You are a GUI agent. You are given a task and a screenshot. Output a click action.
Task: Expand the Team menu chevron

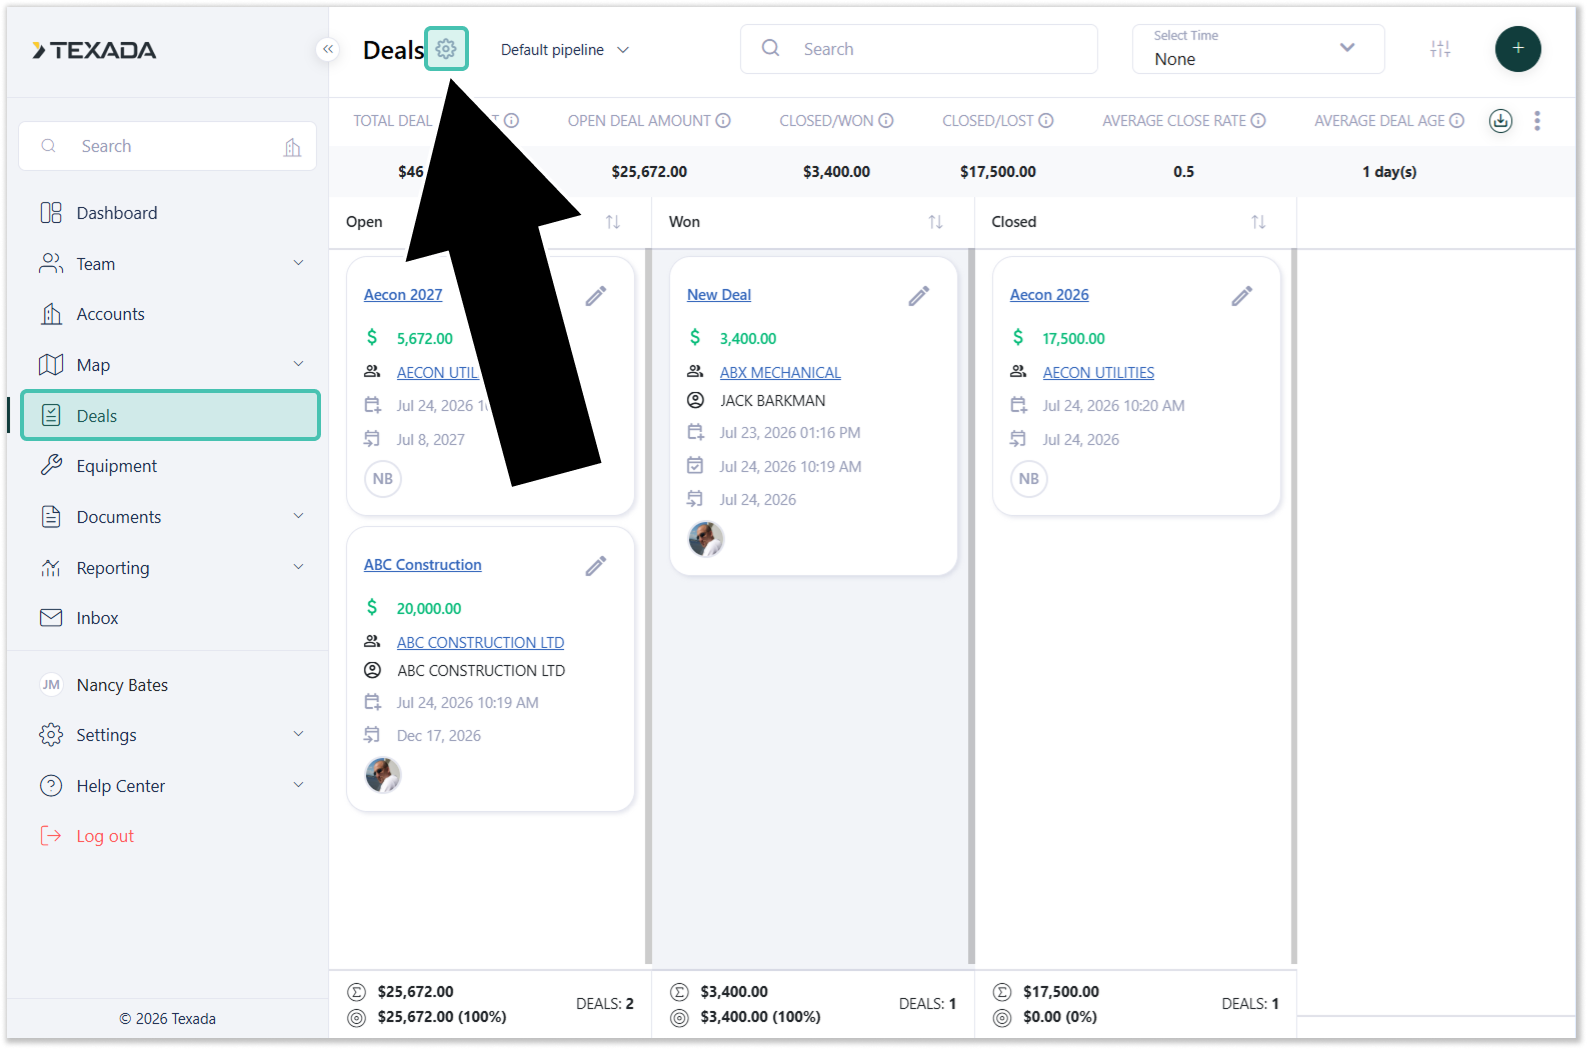pos(298,263)
